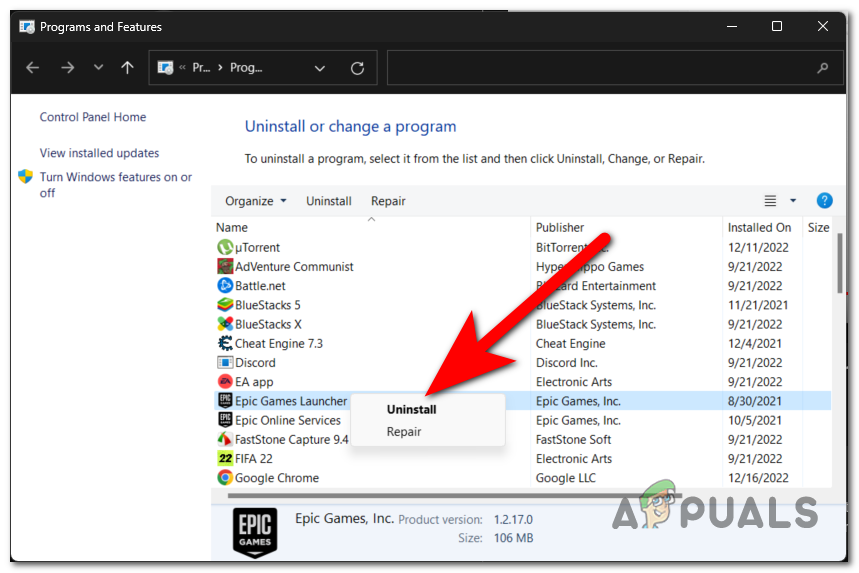
Task: Sort by the Name column header
Action: click(x=232, y=227)
